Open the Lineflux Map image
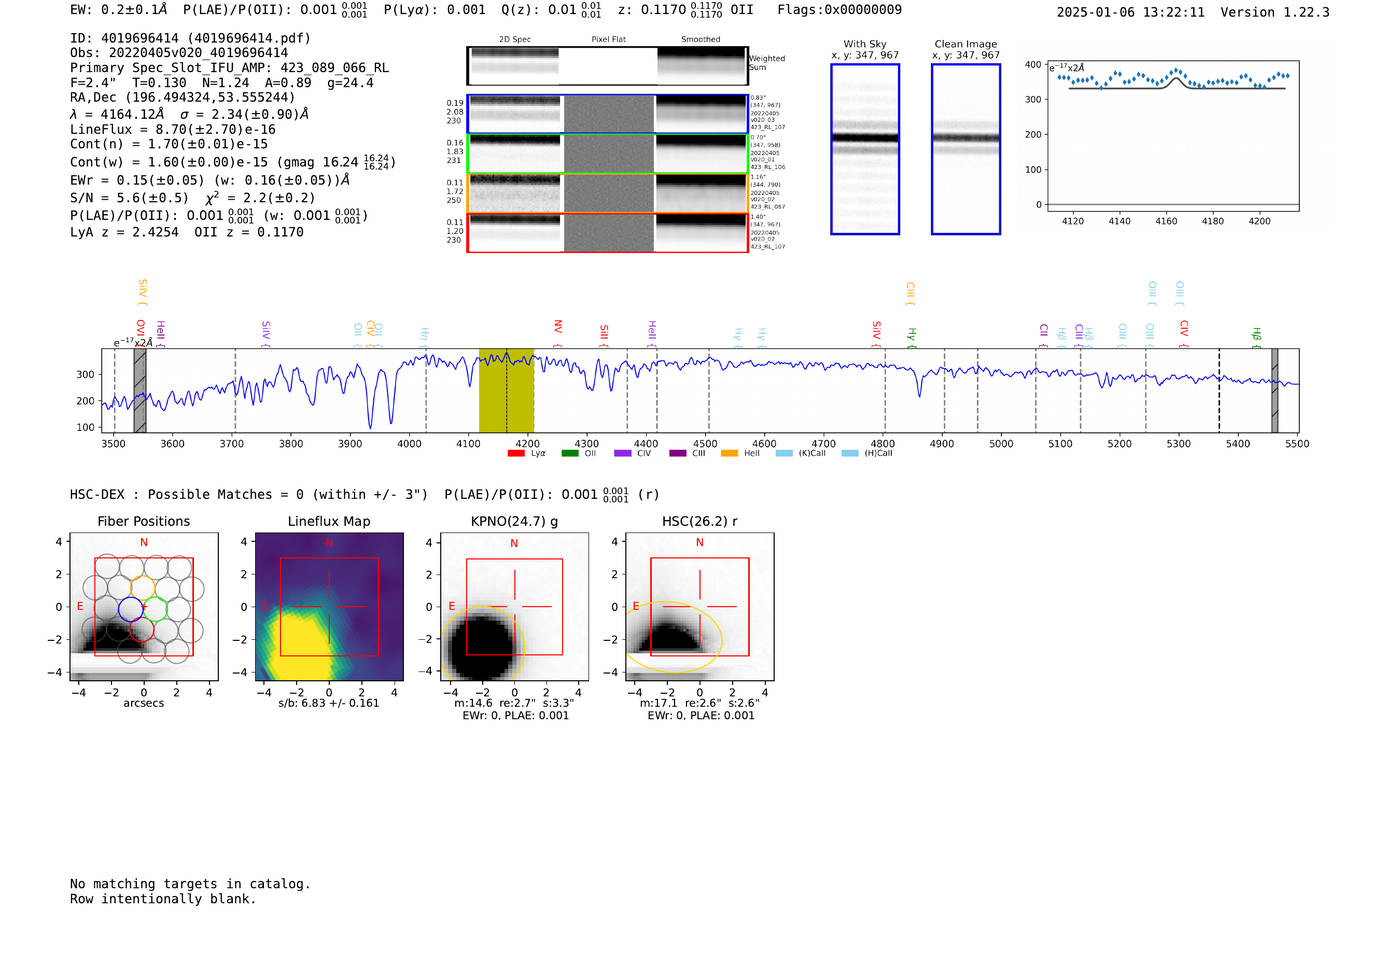1400x953 pixels. pos(329,607)
